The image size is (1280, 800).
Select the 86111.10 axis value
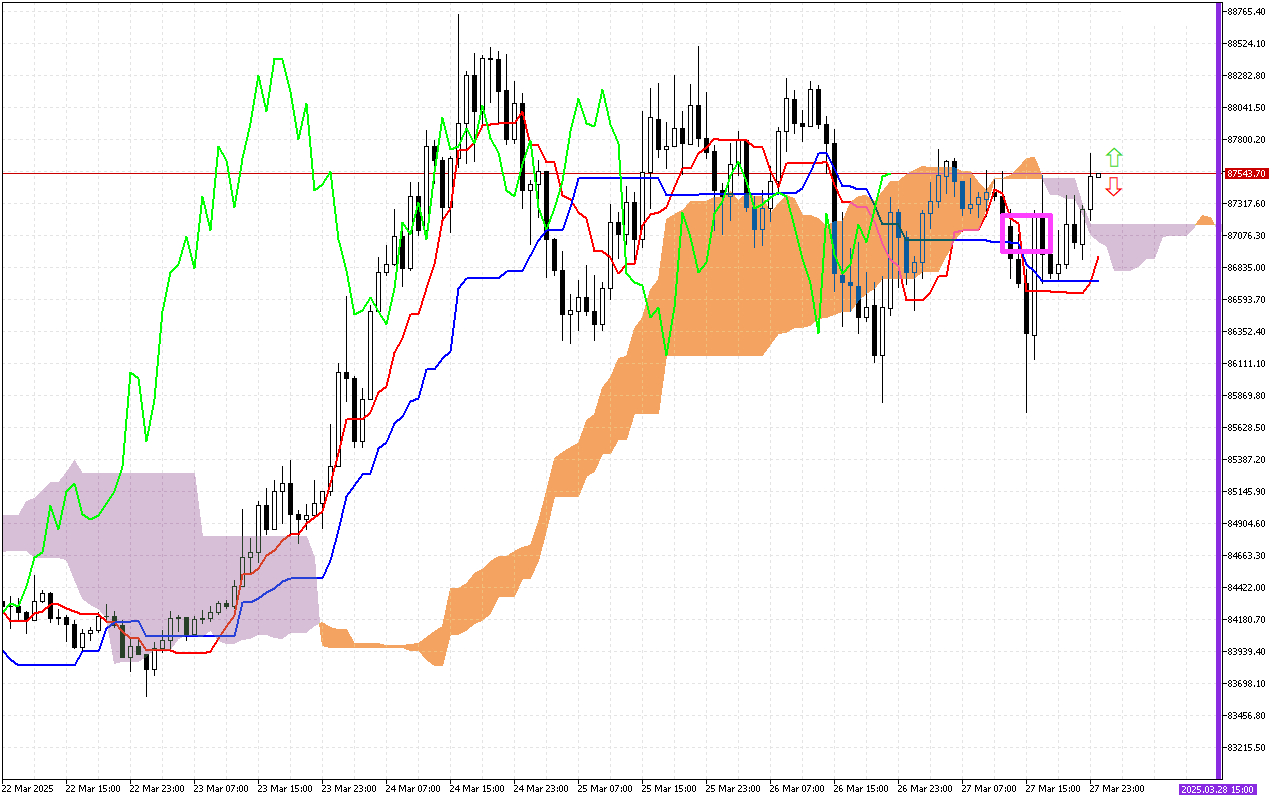pyautogui.click(x=1246, y=364)
